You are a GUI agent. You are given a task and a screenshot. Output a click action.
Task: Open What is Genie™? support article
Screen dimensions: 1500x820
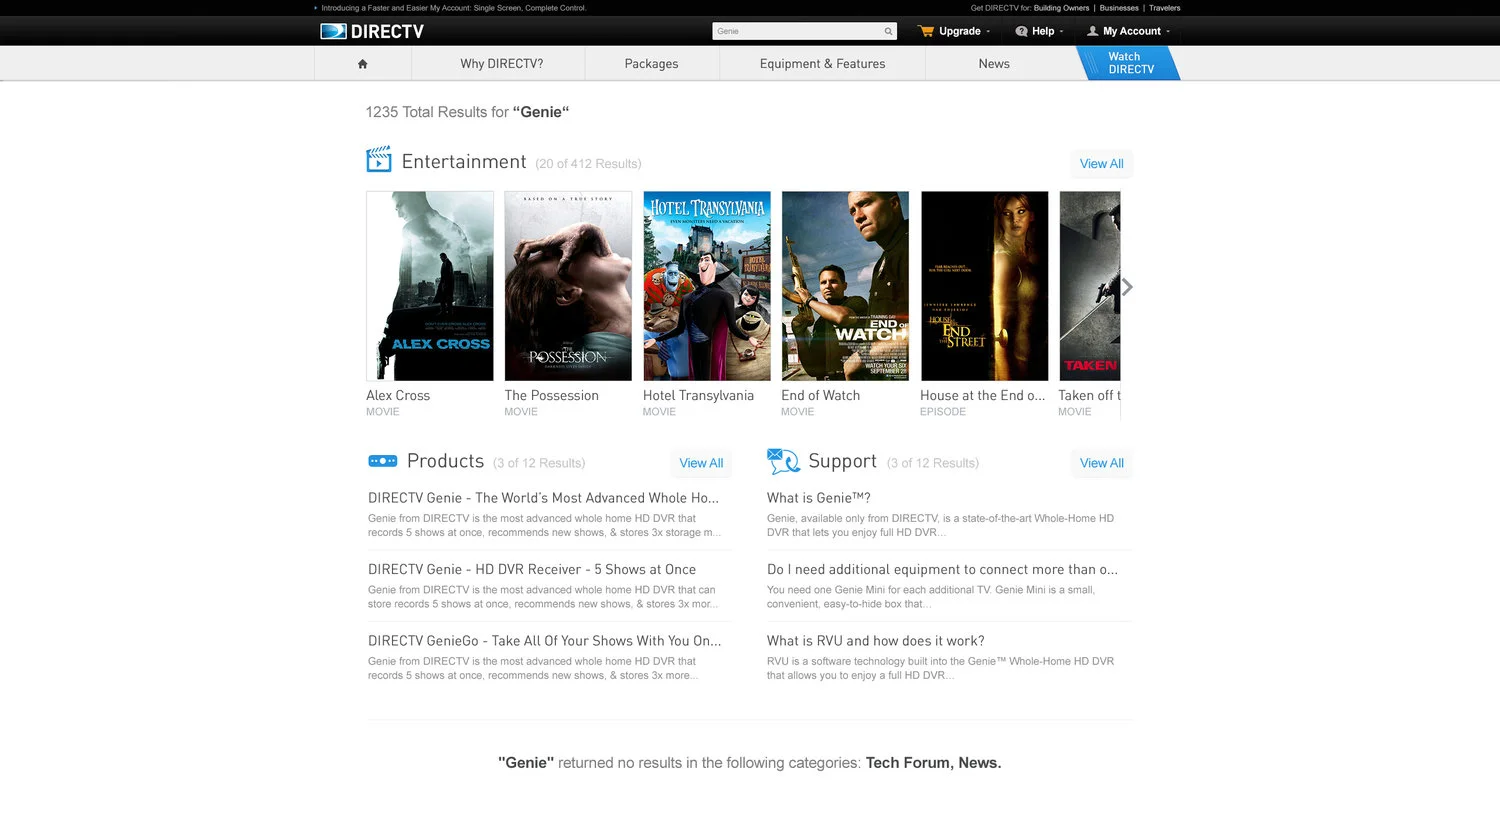[x=819, y=498]
